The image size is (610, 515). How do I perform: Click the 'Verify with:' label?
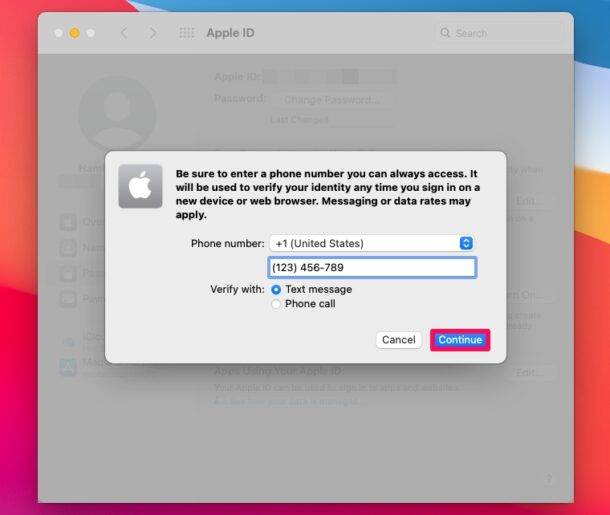click(237, 289)
